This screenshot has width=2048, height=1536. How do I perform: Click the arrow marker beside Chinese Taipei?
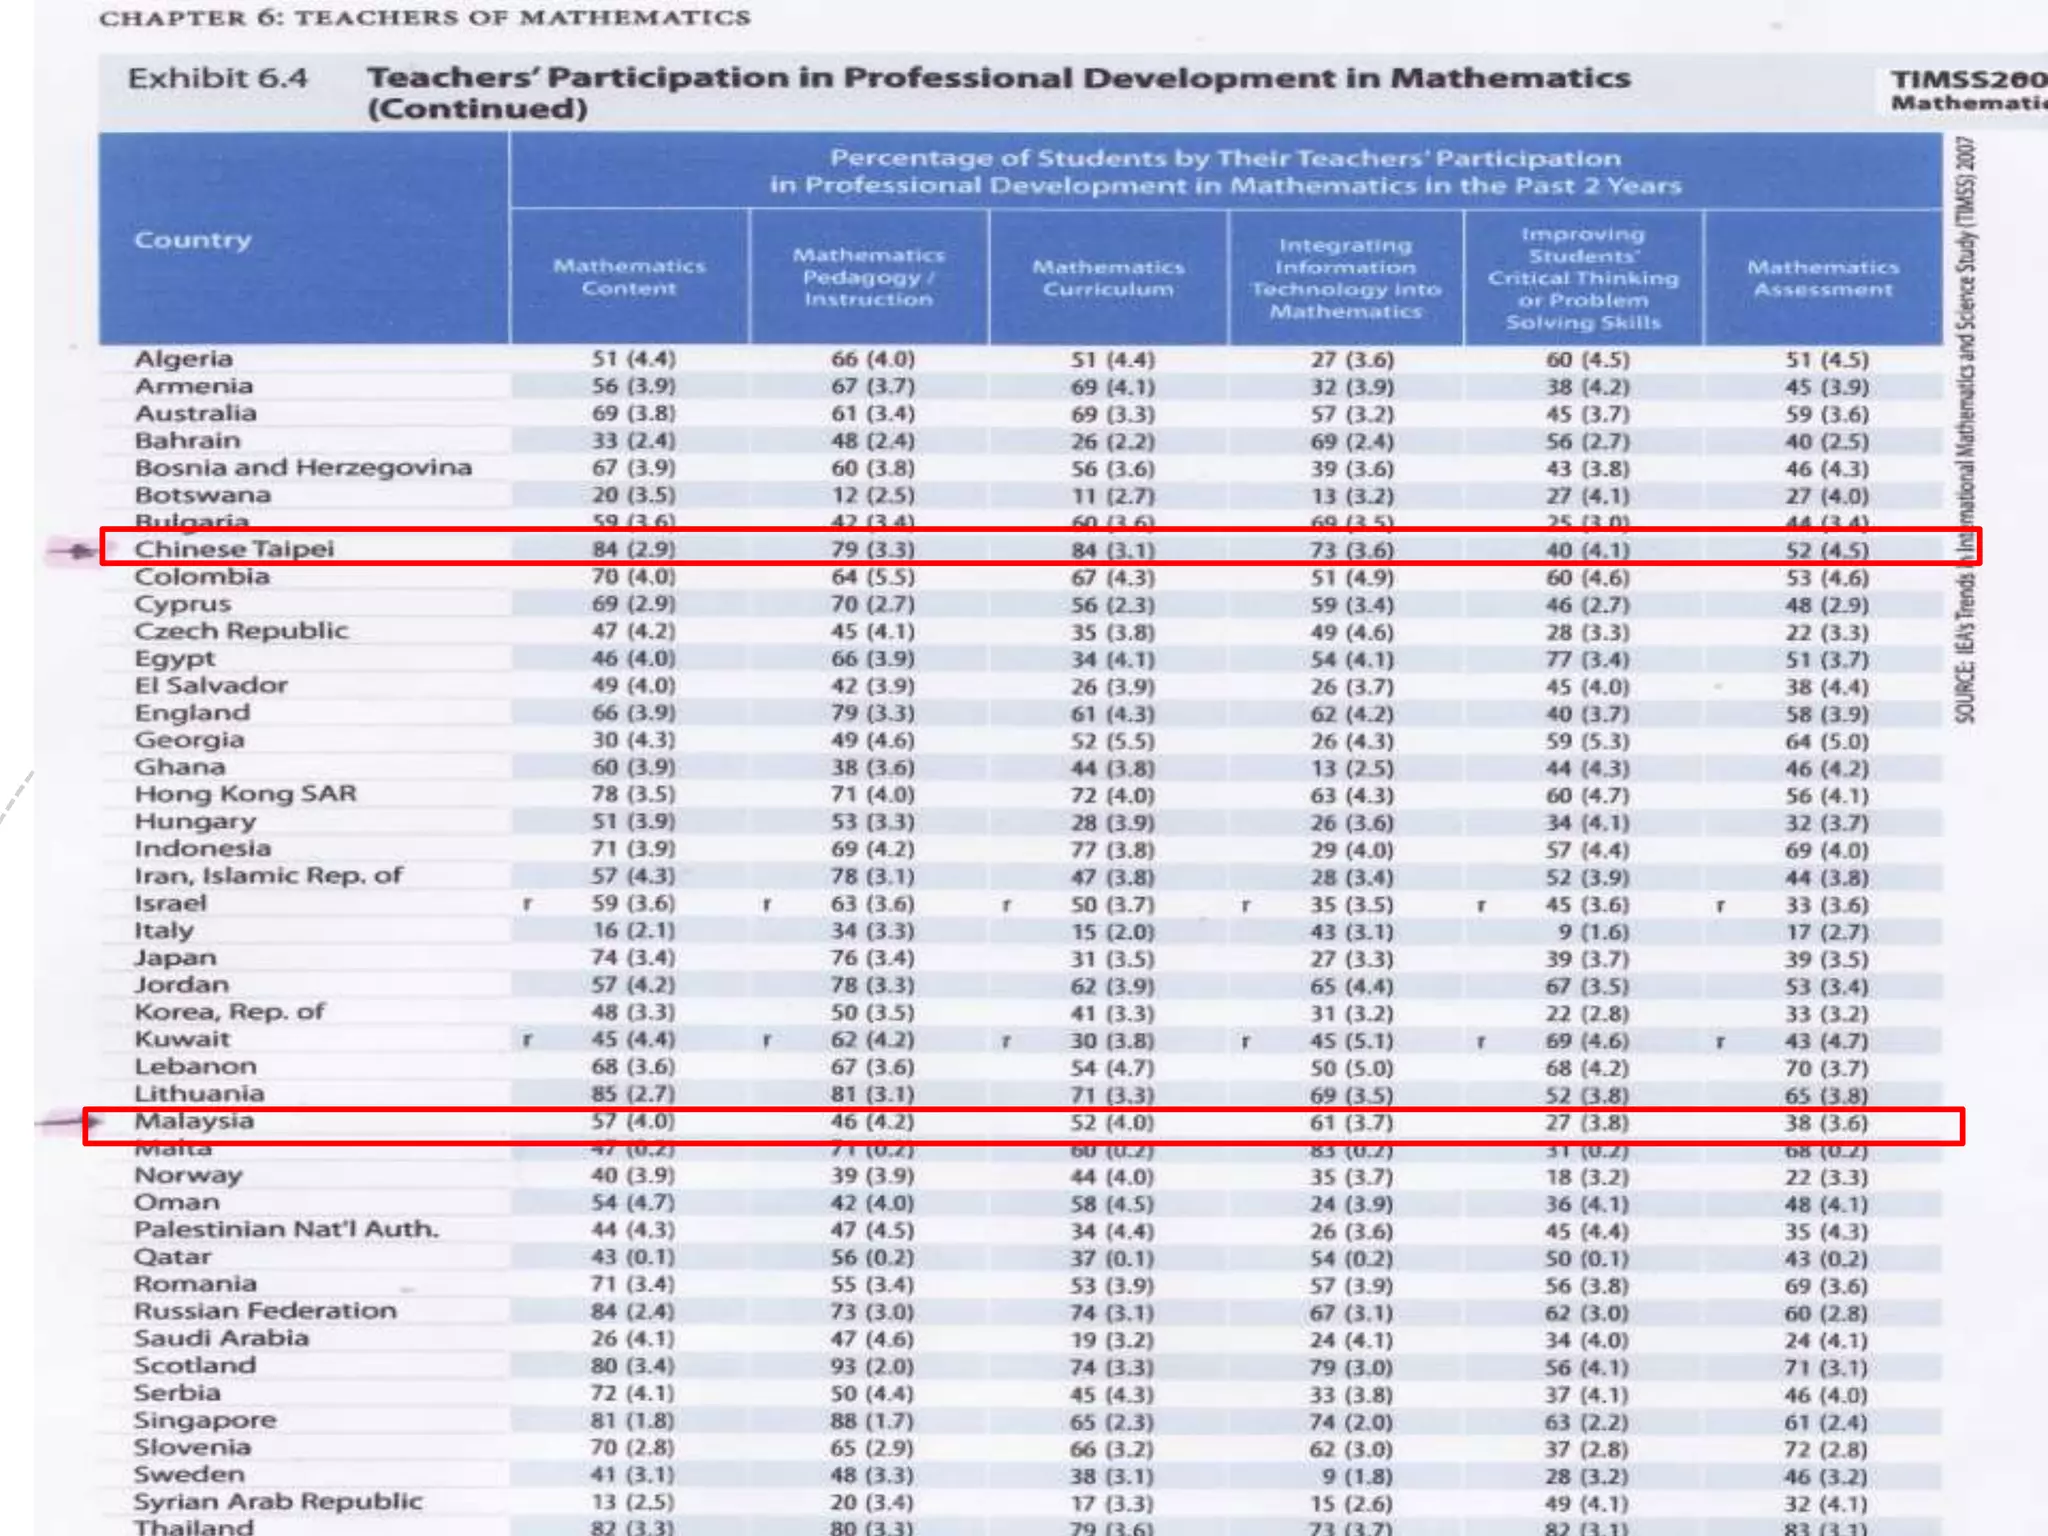(75, 550)
